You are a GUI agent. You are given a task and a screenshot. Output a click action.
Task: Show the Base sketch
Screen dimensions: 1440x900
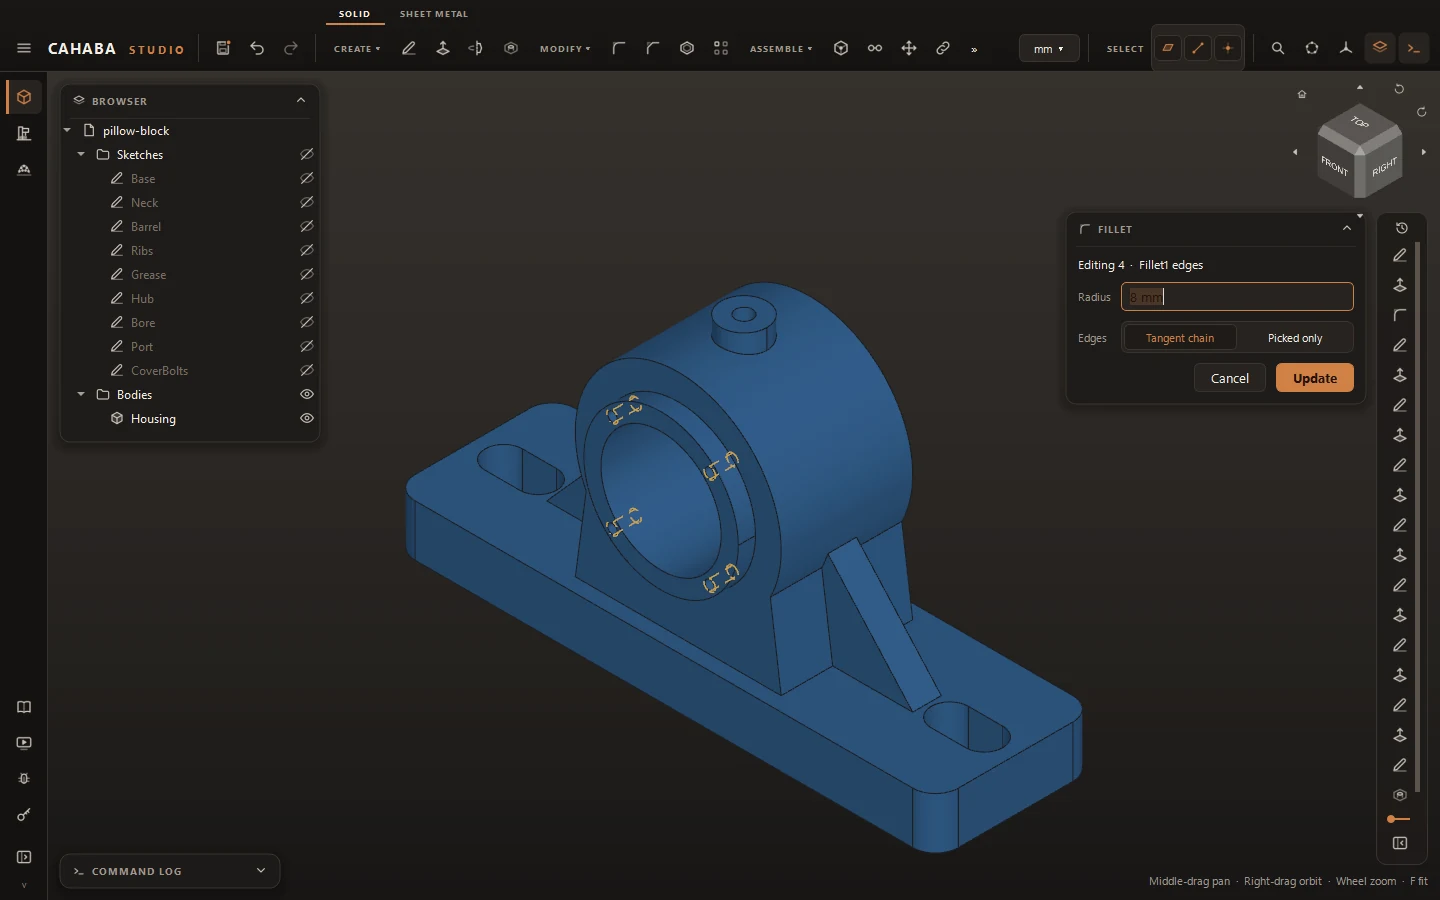307,178
